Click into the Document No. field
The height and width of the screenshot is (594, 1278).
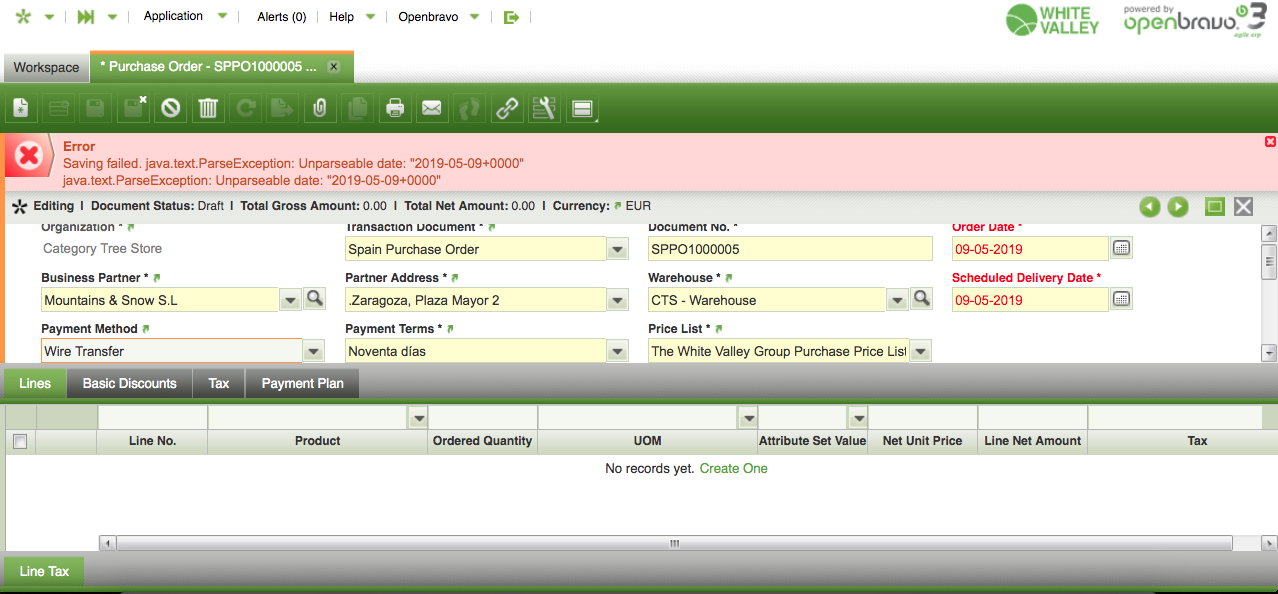point(789,249)
